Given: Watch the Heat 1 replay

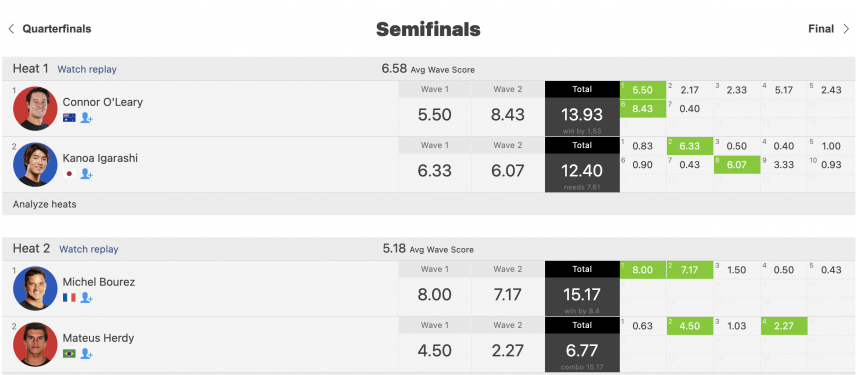Looking at the screenshot, I should pyautogui.click(x=87, y=69).
